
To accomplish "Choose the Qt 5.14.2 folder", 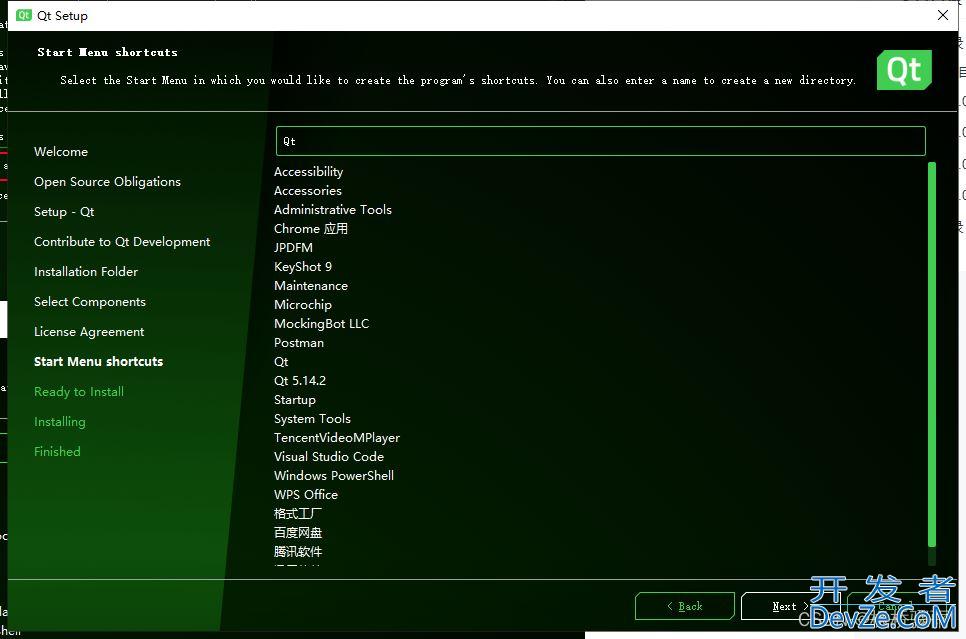I will click(300, 381).
